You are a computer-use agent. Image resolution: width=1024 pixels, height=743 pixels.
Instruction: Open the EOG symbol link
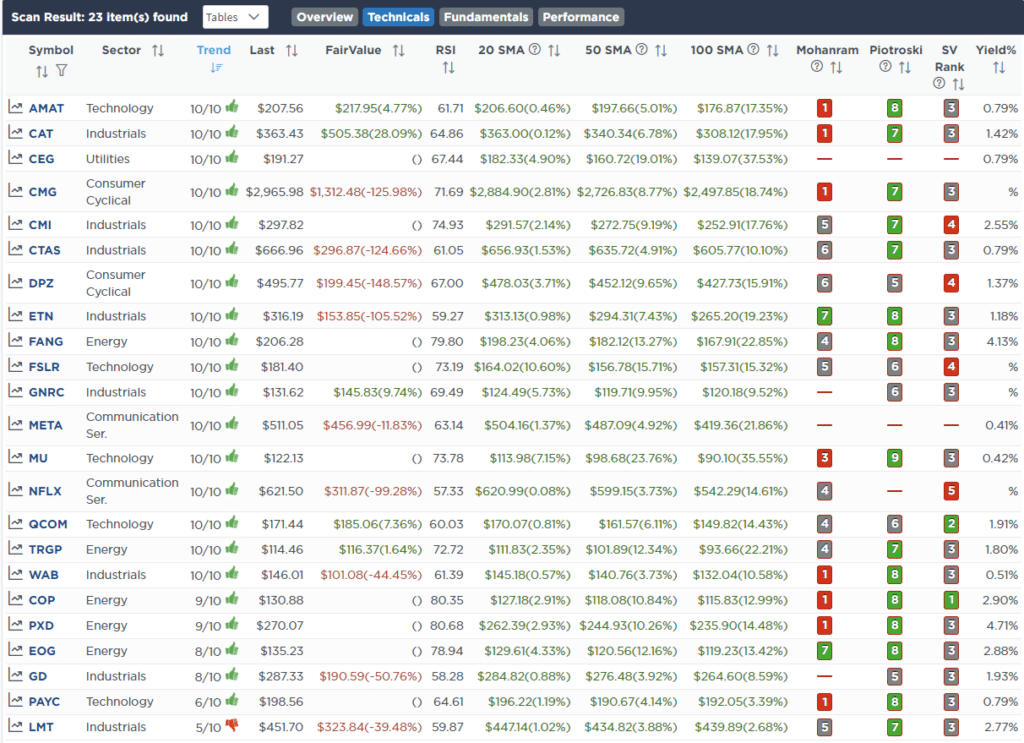(x=42, y=651)
